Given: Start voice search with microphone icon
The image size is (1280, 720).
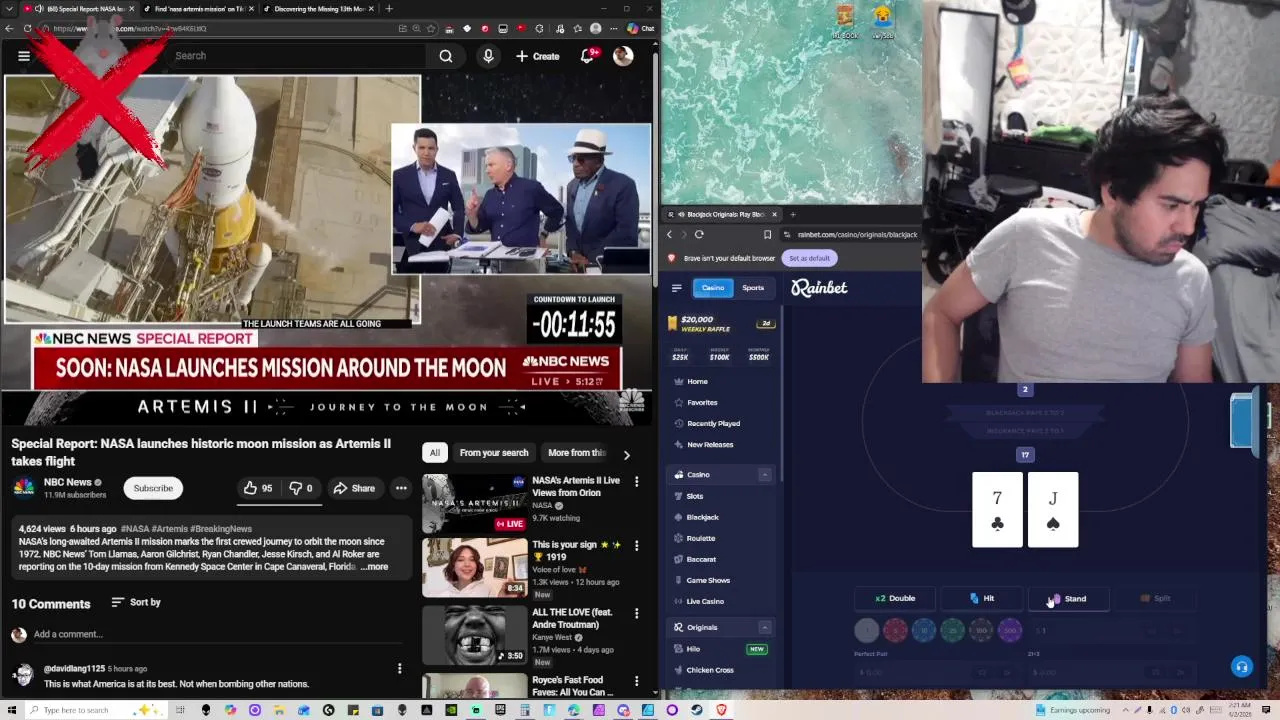Looking at the screenshot, I should [x=488, y=56].
